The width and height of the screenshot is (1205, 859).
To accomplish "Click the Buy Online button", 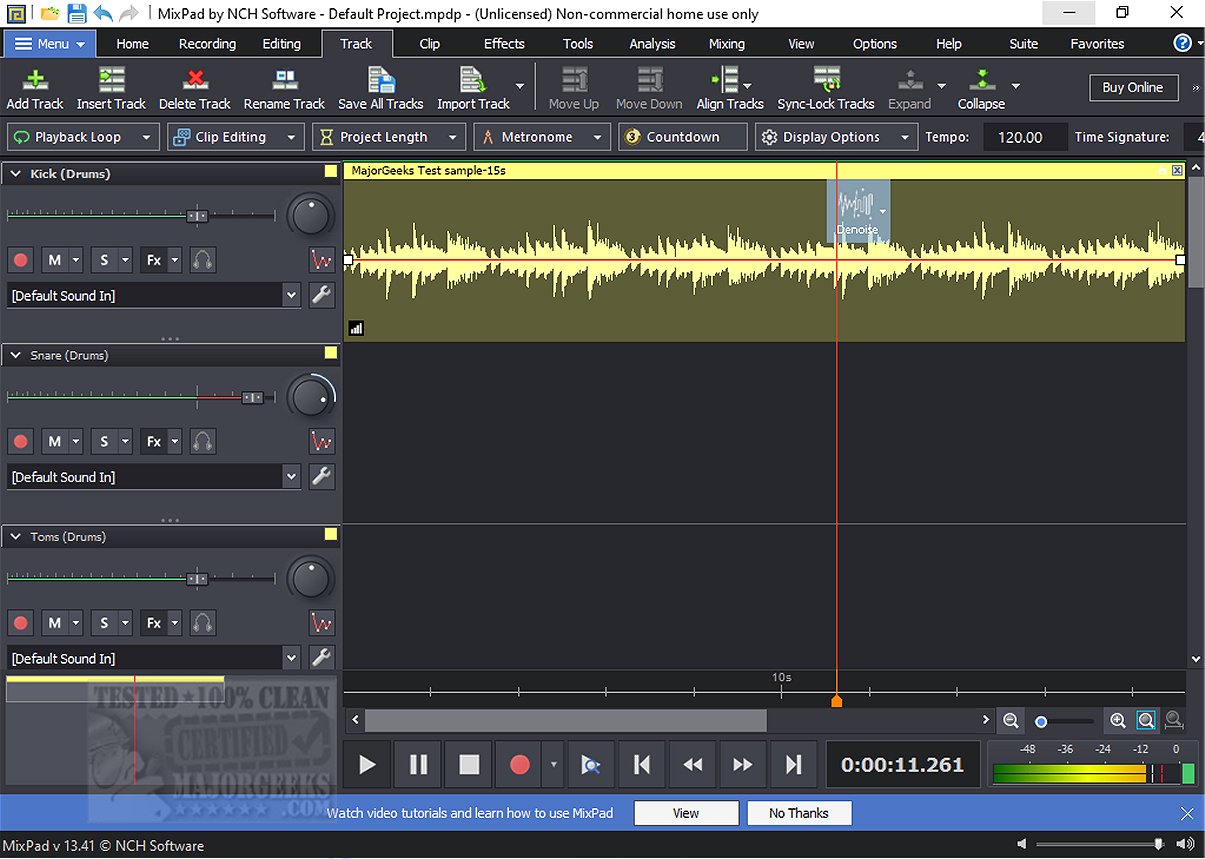I will pyautogui.click(x=1132, y=88).
